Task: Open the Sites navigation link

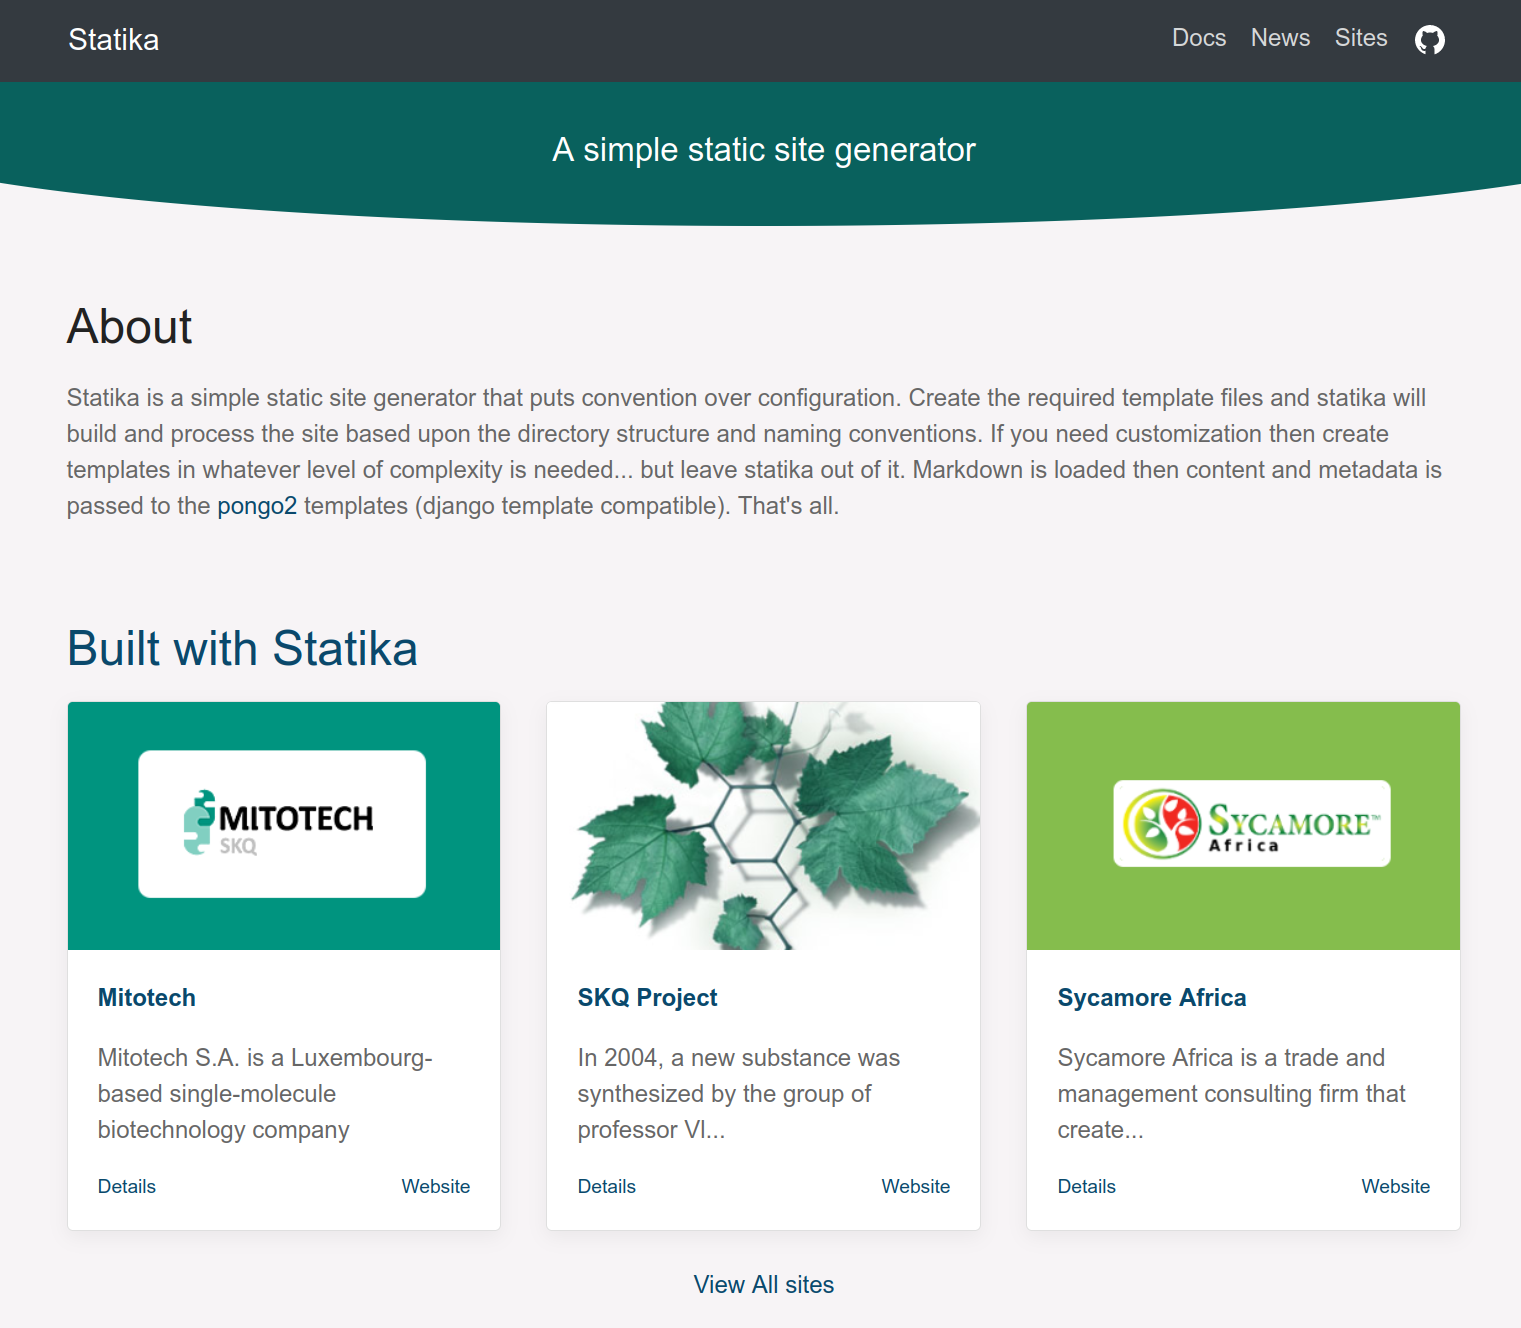Action: point(1360,38)
